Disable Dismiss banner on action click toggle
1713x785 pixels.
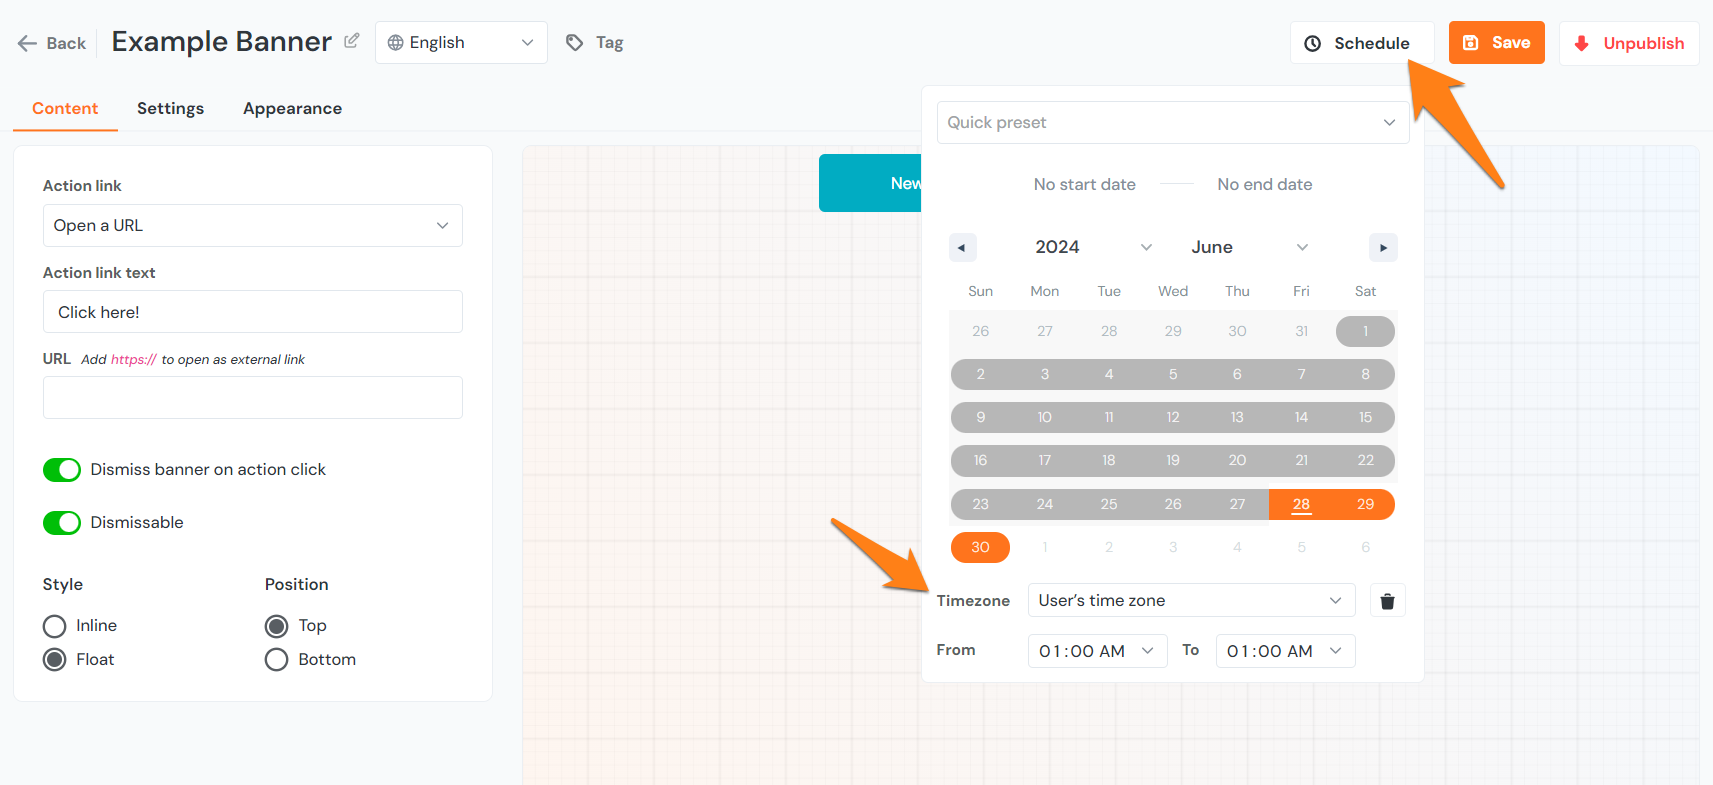(x=62, y=470)
